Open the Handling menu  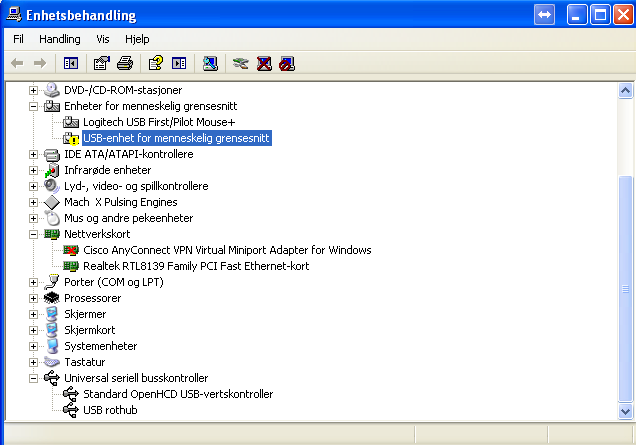[60, 39]
